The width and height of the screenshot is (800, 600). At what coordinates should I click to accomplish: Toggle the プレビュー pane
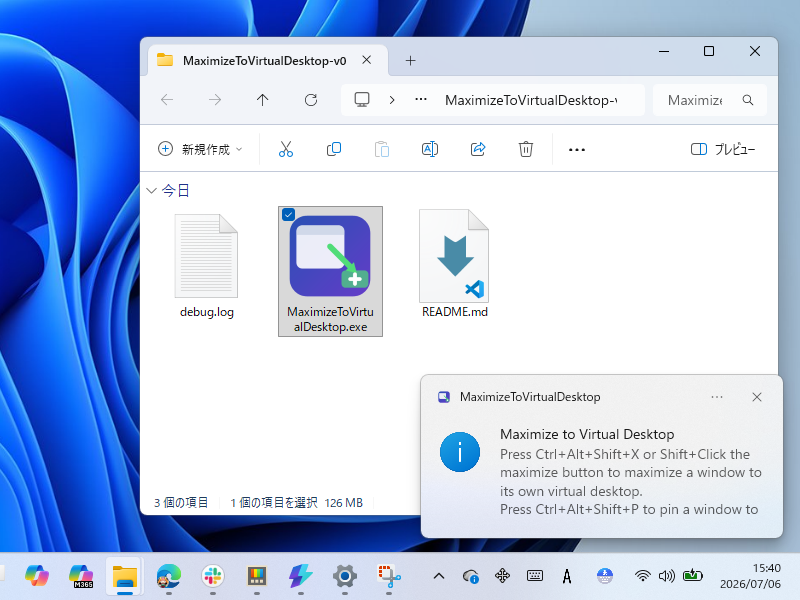click(722, 149)
